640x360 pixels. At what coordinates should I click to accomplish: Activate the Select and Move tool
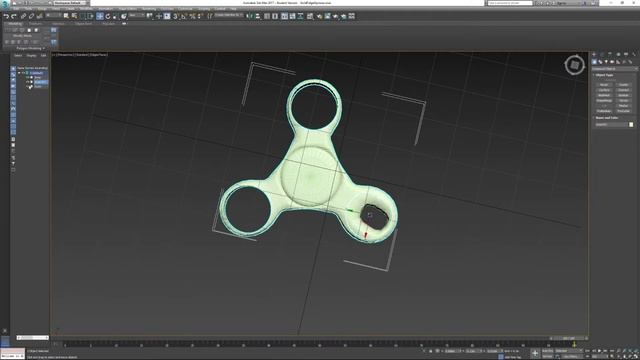pyautogui.click(x=100, y=16)
